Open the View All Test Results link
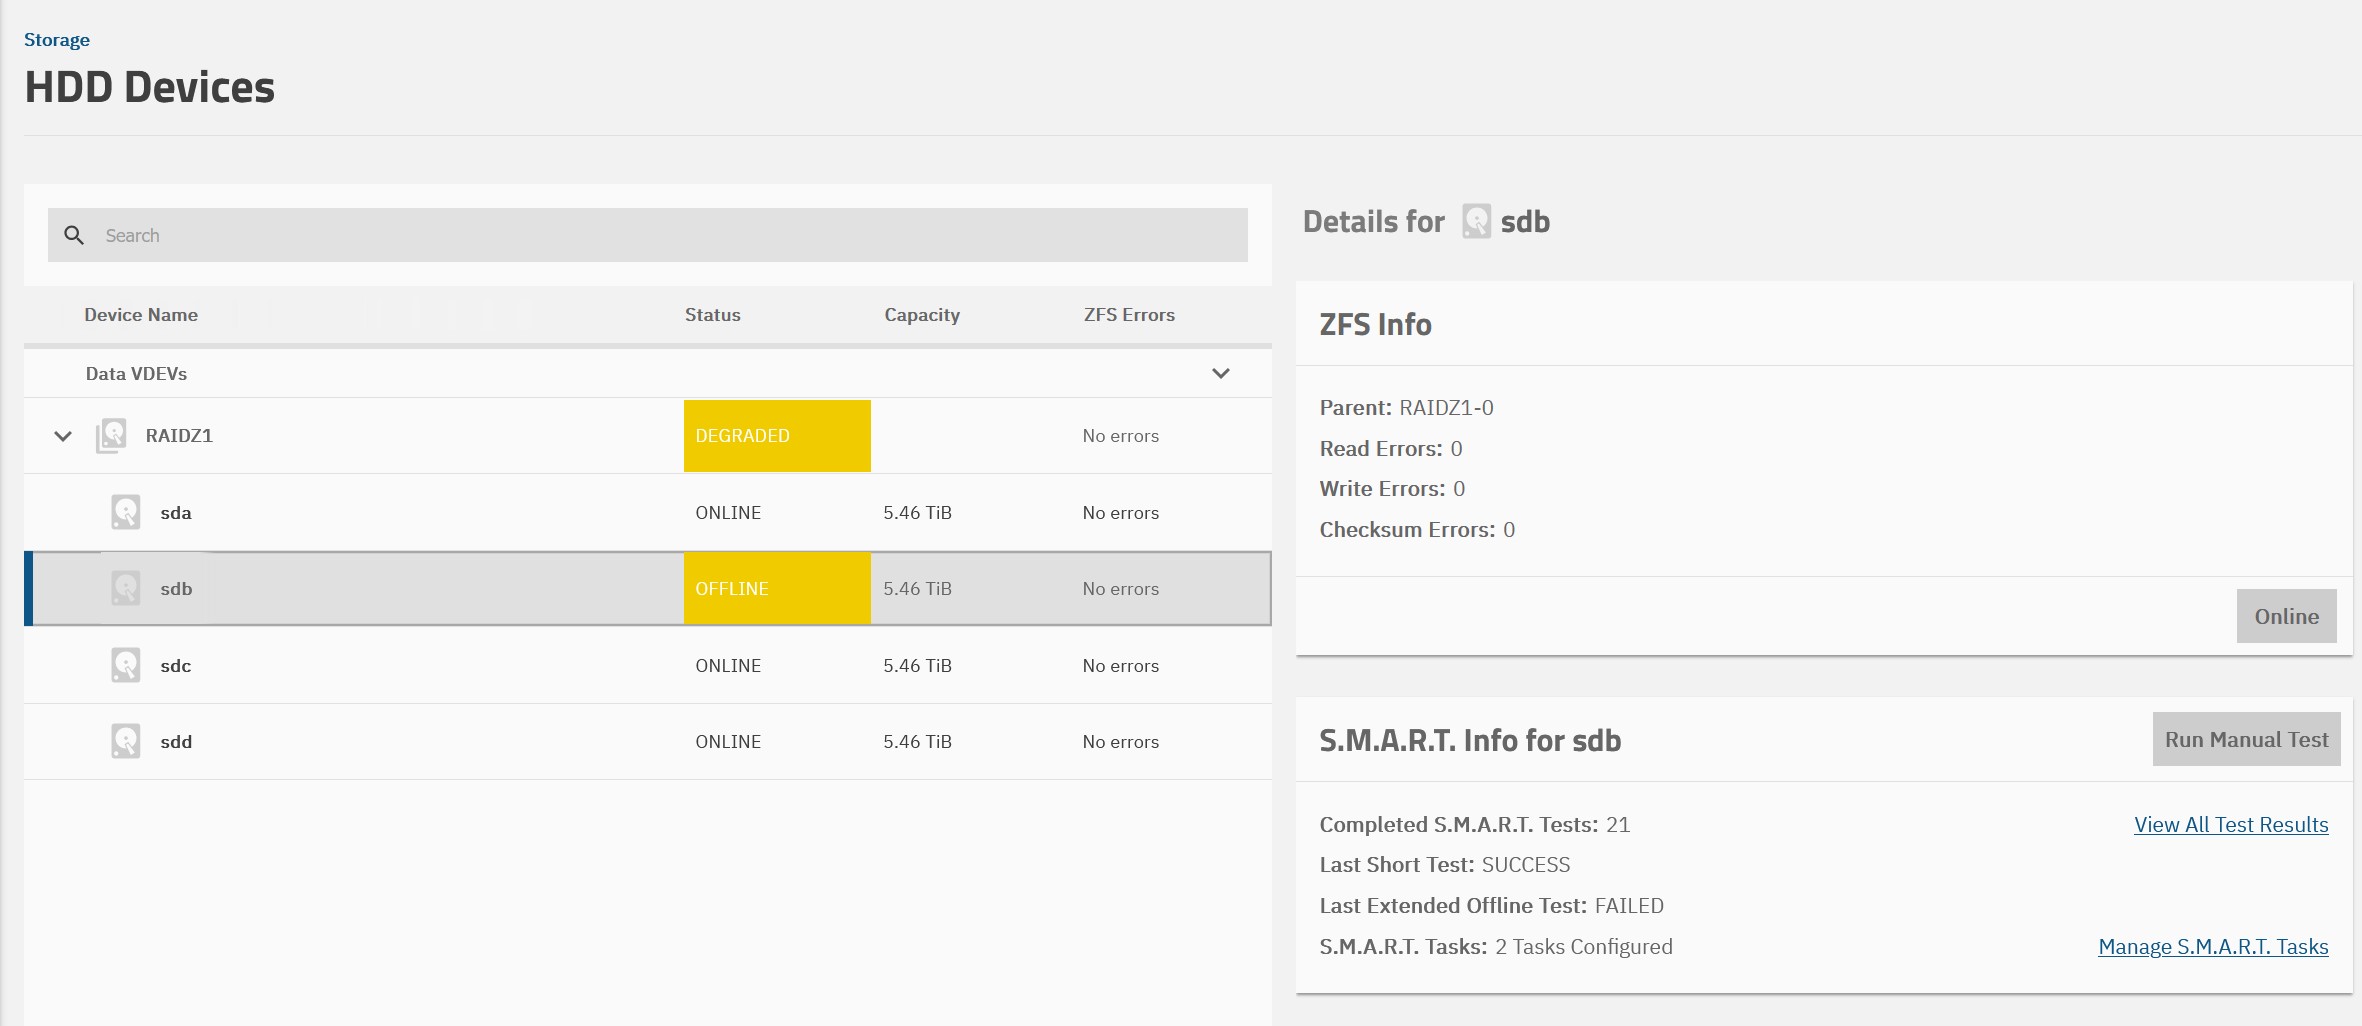Image resolution: width=2362 pixels, height=1026 pixels. coord(2230,824)
